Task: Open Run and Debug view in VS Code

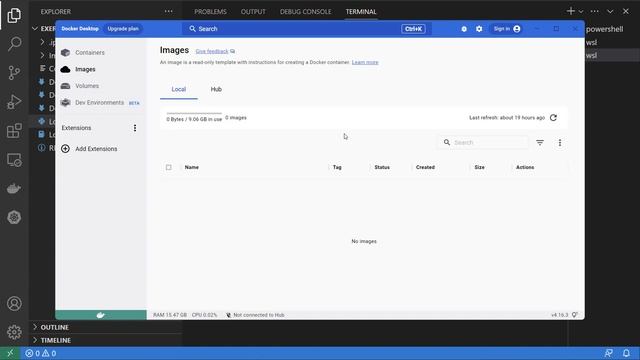Action: [14, 102]
